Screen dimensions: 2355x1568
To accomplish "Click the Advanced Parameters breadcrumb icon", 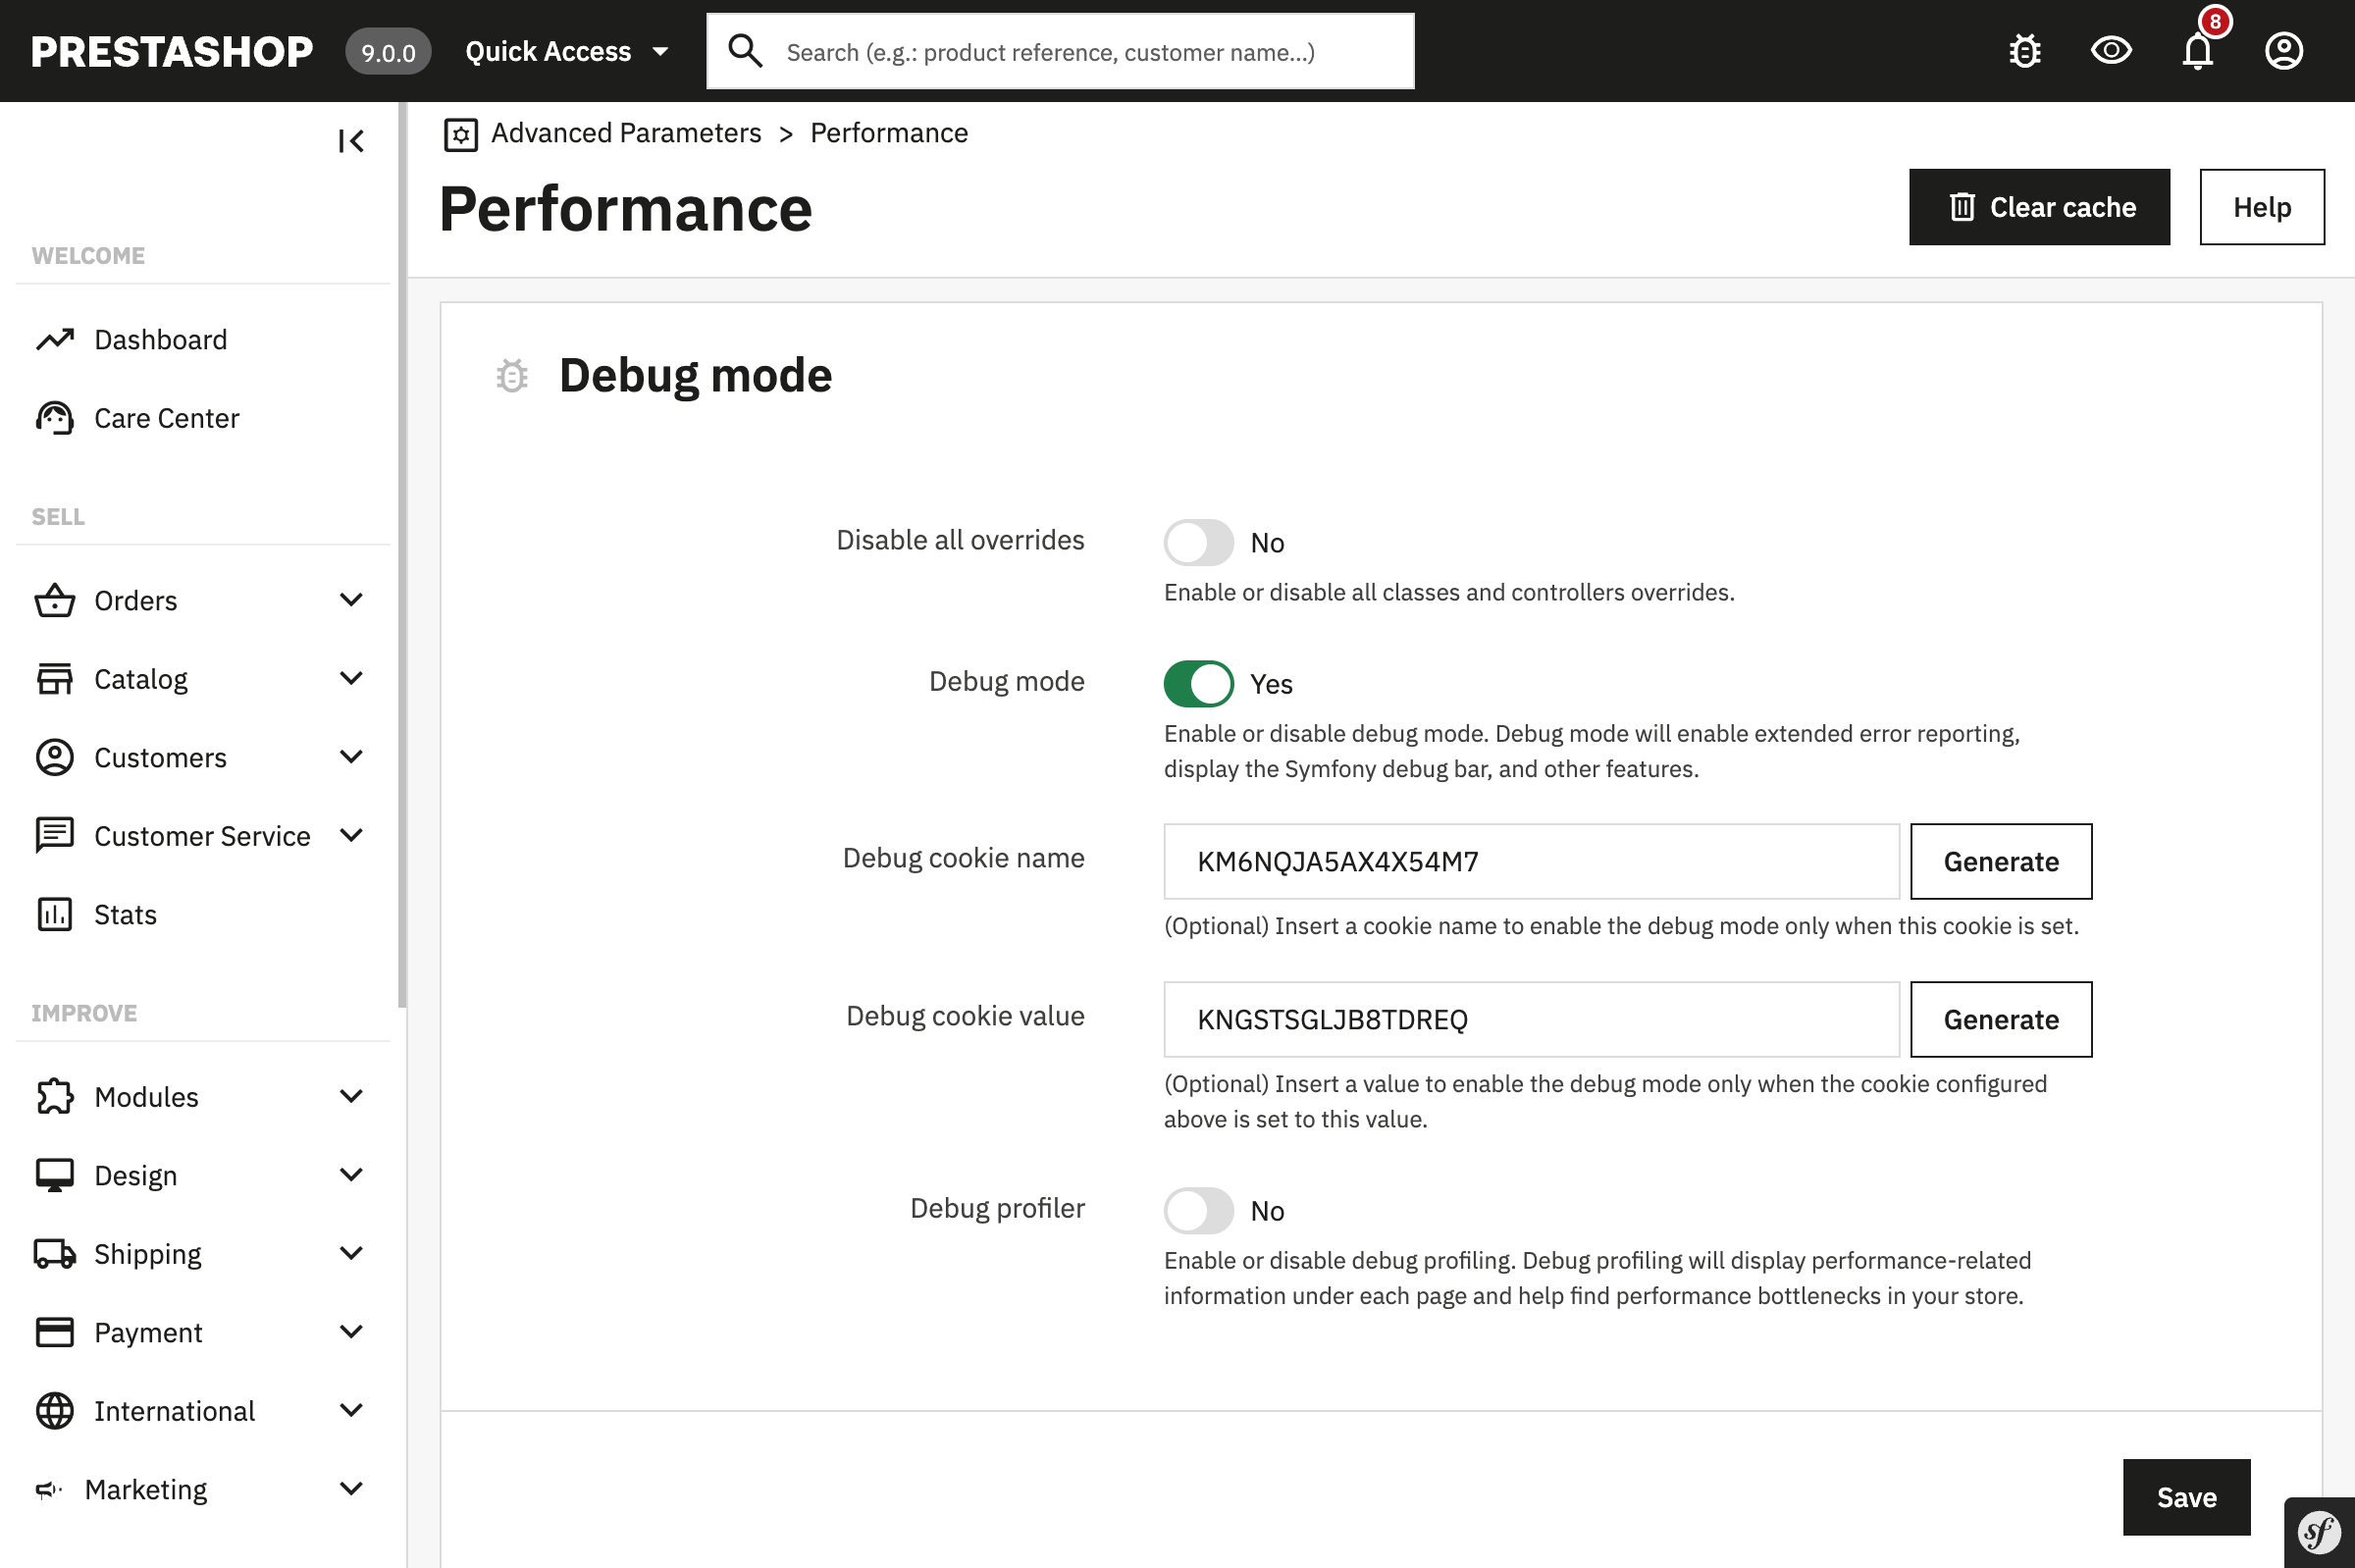I will tap(460, 134).
